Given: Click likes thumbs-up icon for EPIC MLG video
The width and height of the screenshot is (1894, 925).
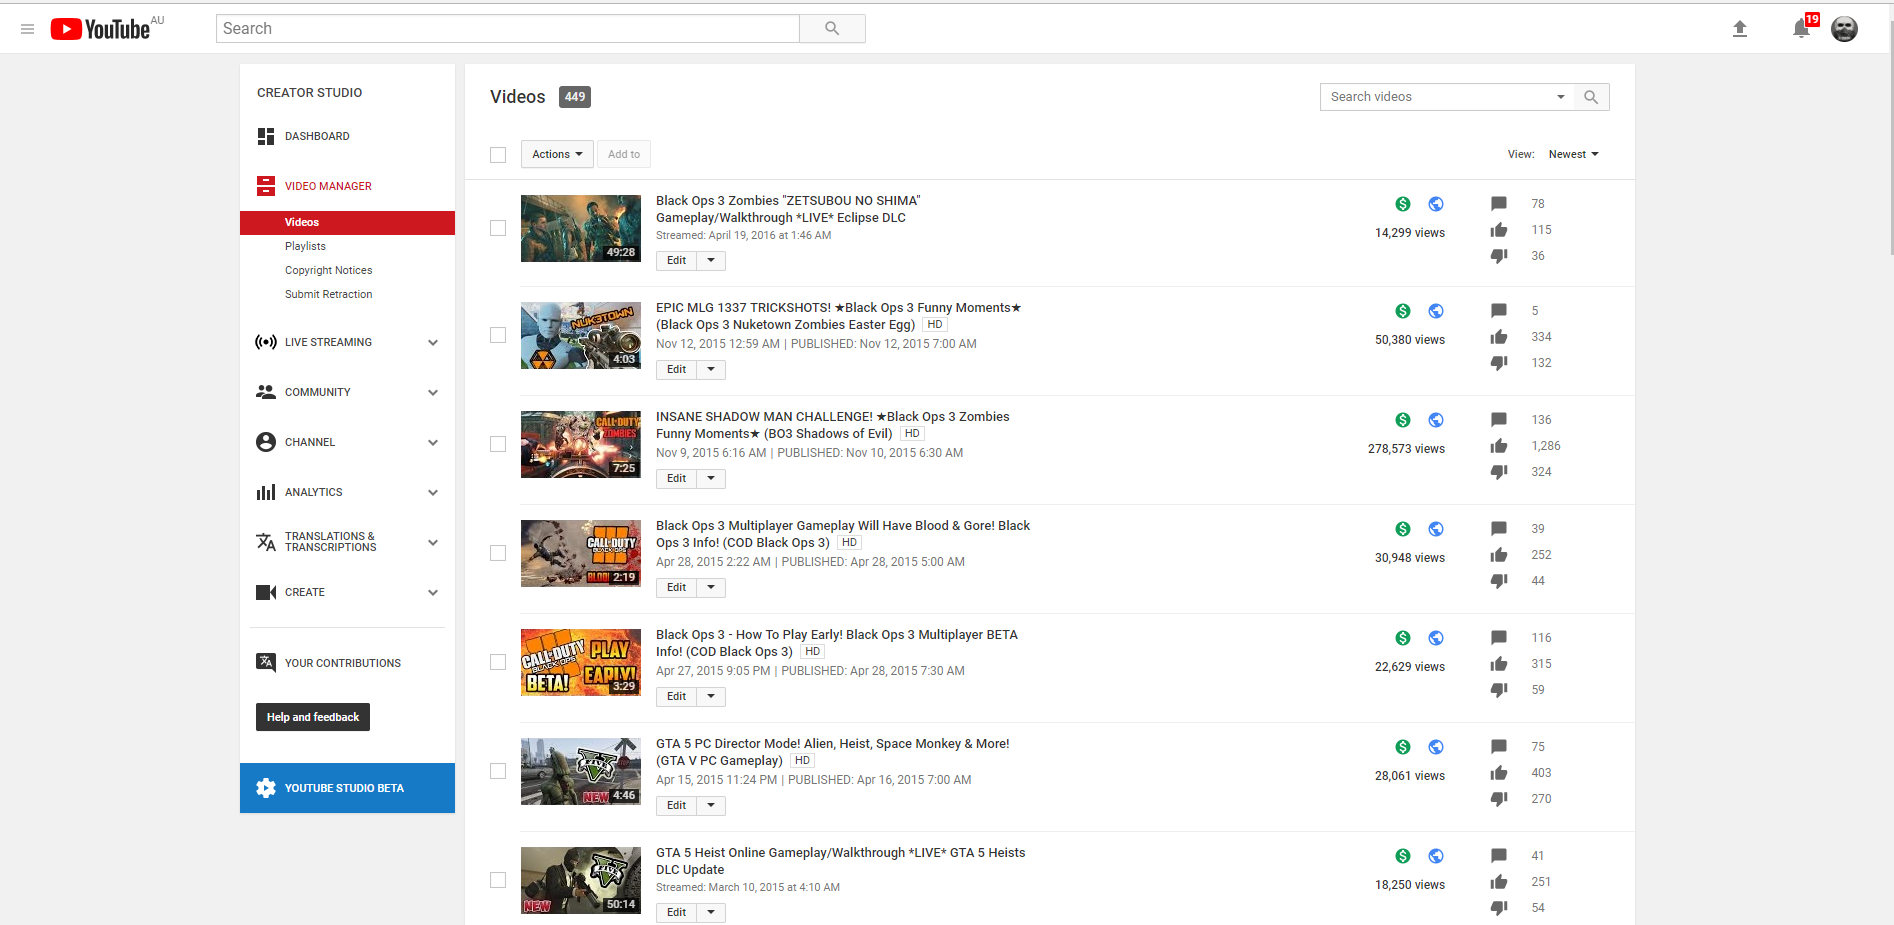Looking at the screenshot, I should (x=1499, y=337).
